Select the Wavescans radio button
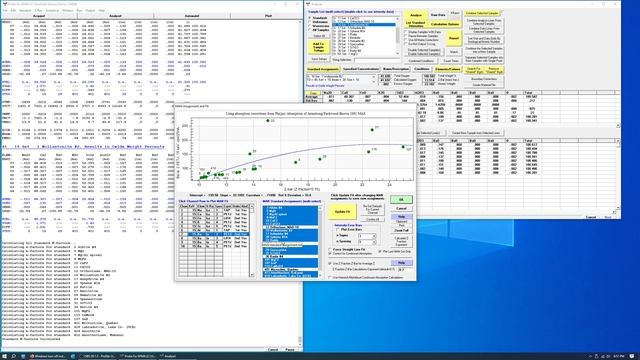This screenshot has width=640, height=360. [x=320, y=26]
